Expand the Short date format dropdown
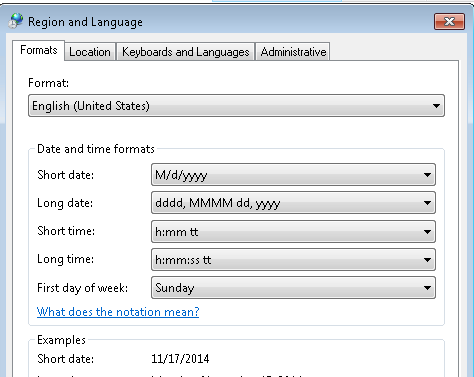 coord(293,175)
